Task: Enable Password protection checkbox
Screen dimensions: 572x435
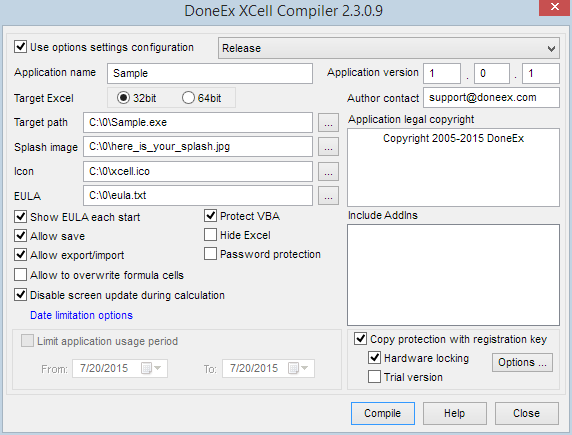Action: [210, 254]
